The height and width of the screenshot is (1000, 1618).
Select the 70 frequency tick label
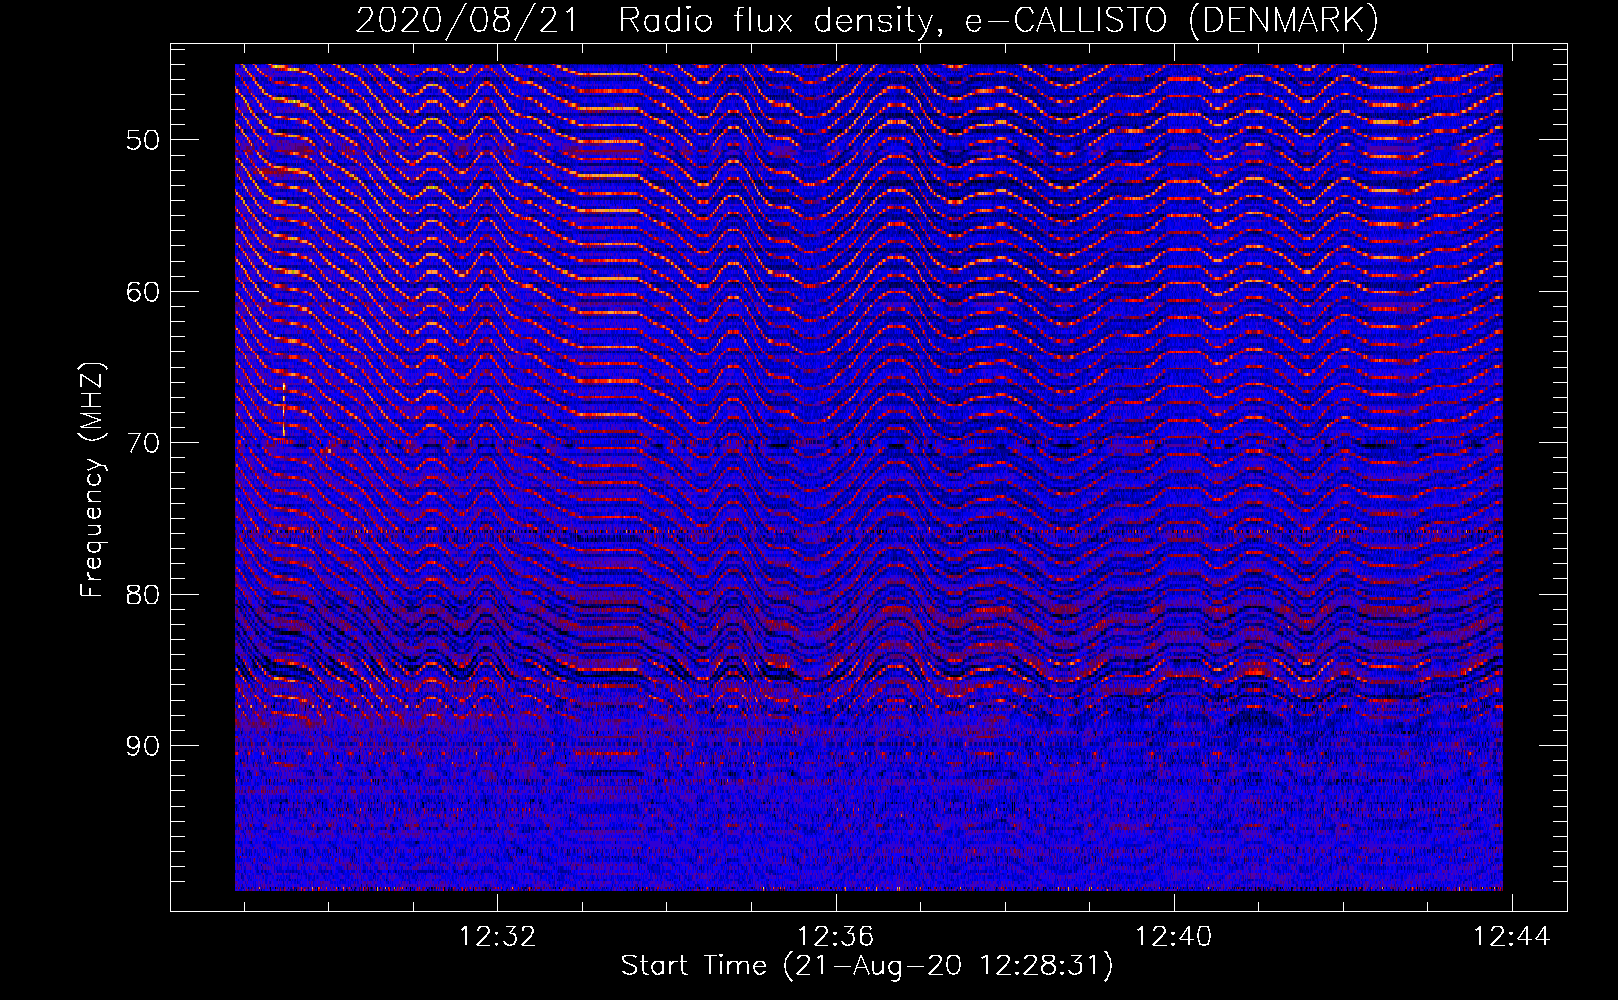[x=143, y=443]
